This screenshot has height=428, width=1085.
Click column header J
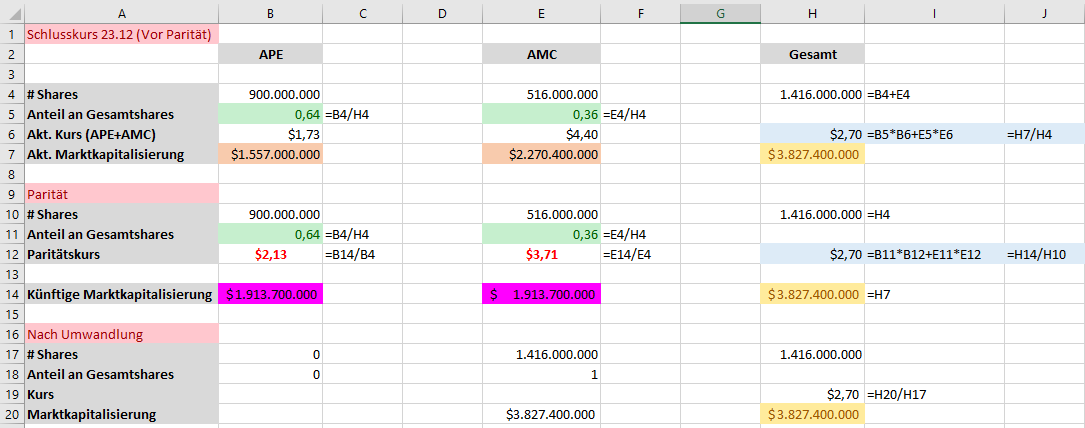(x=1044, y=11)
